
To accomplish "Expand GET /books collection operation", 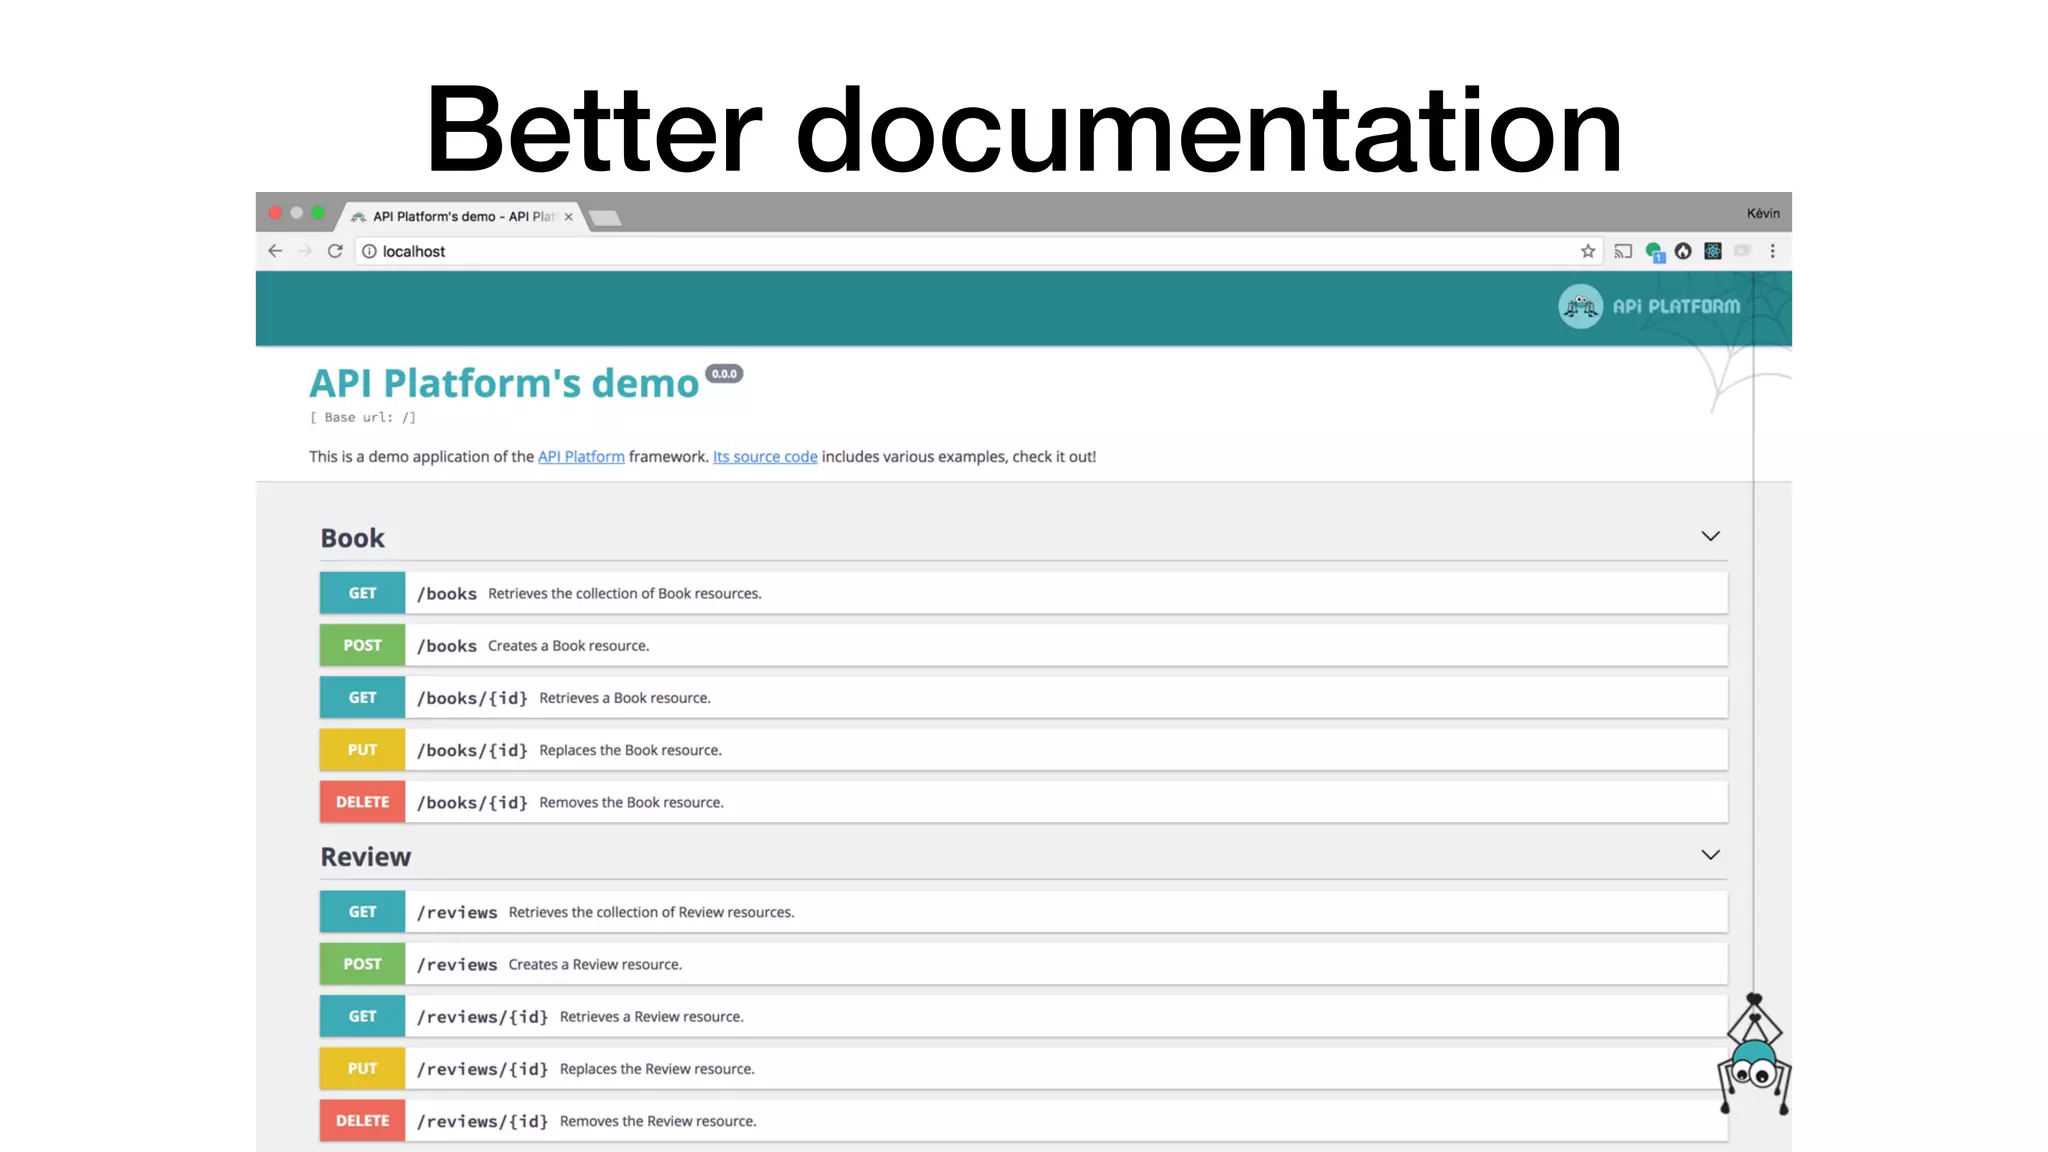I will (1023, 593).
